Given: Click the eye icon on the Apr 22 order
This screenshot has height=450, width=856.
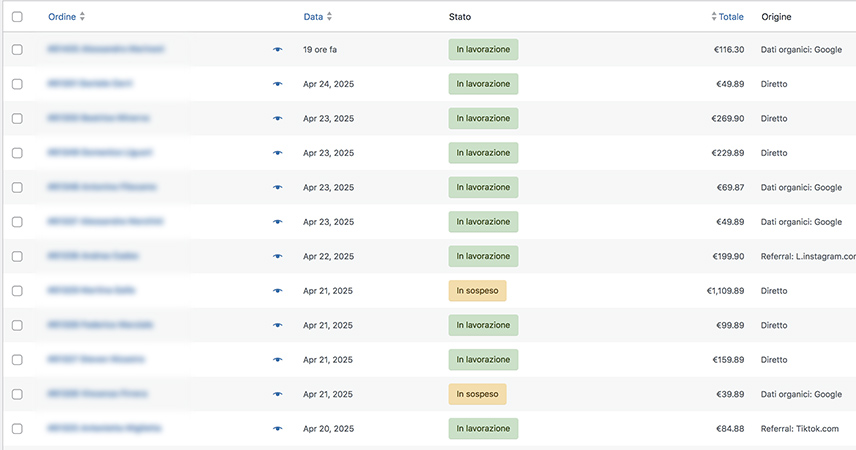Looking at the screenshot, I should tap(278, 257).
